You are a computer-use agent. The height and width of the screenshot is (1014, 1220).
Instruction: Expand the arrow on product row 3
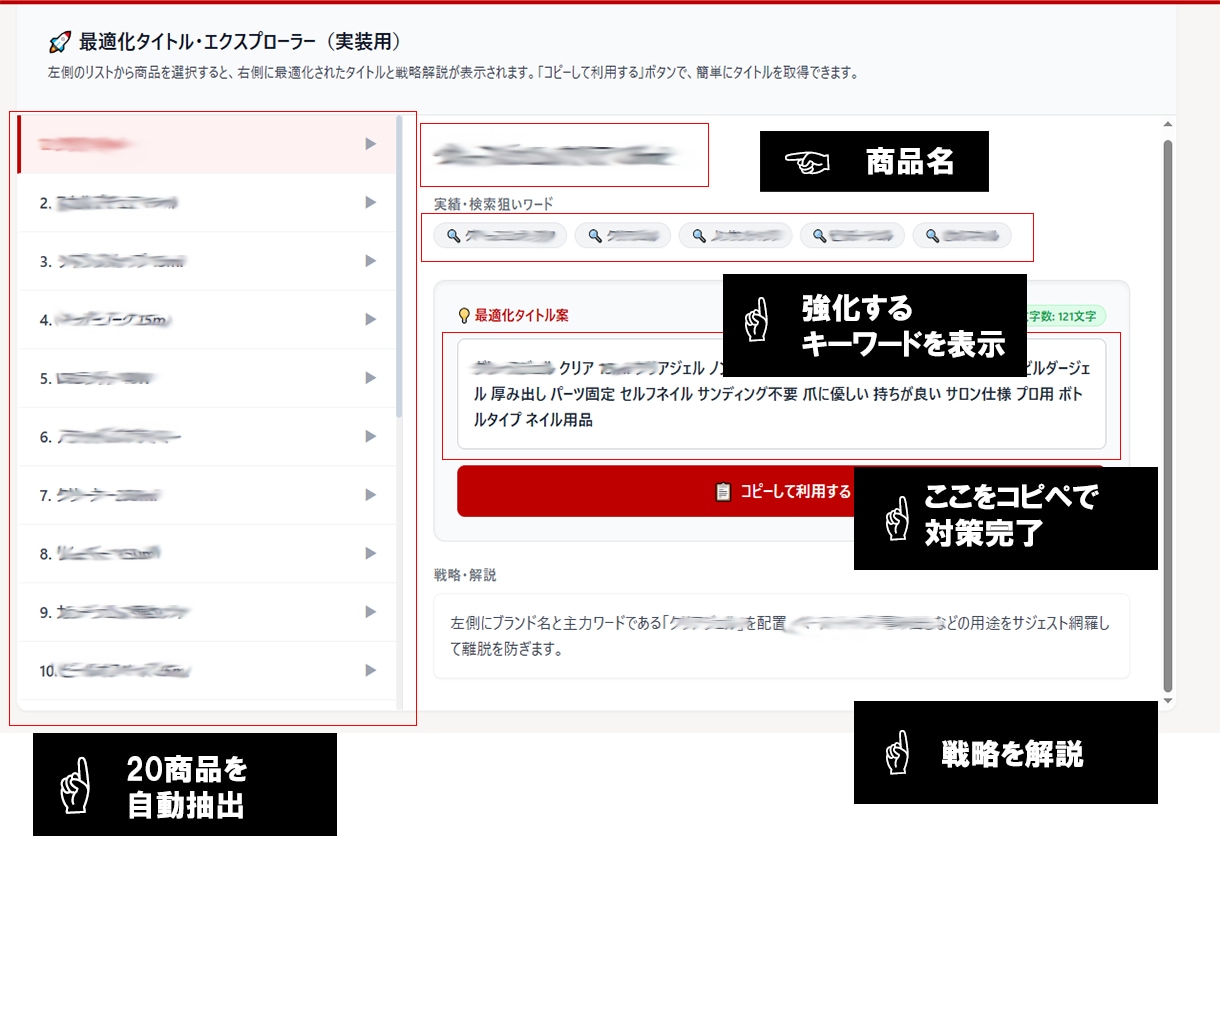[371, 261]
